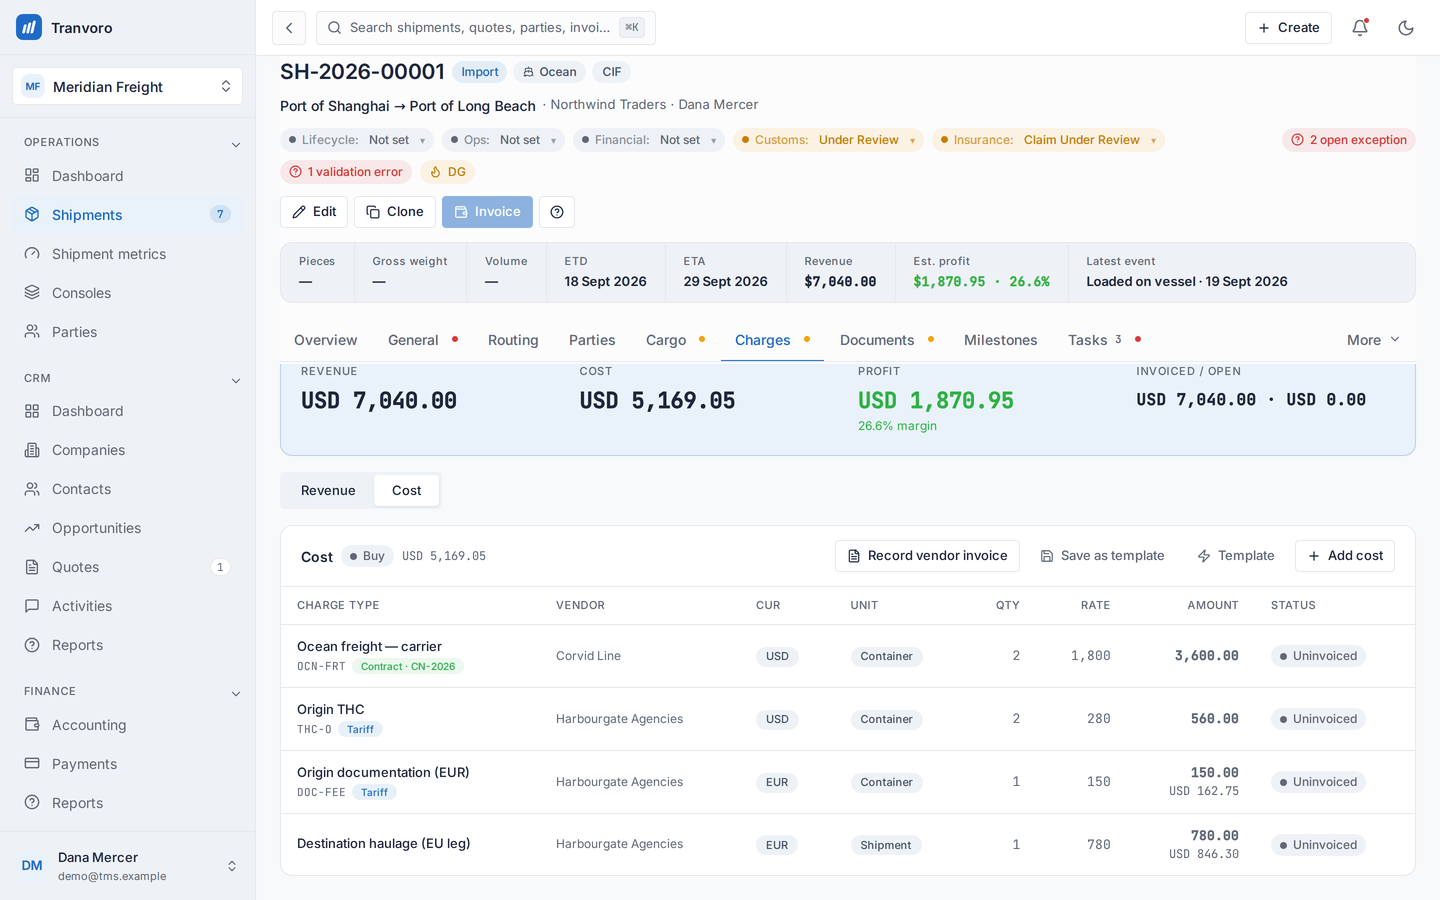The height and width of the screenshot is (900, 1440).
Task: Toggle dark mode moon icon
Action: [x=1406, y=28]
